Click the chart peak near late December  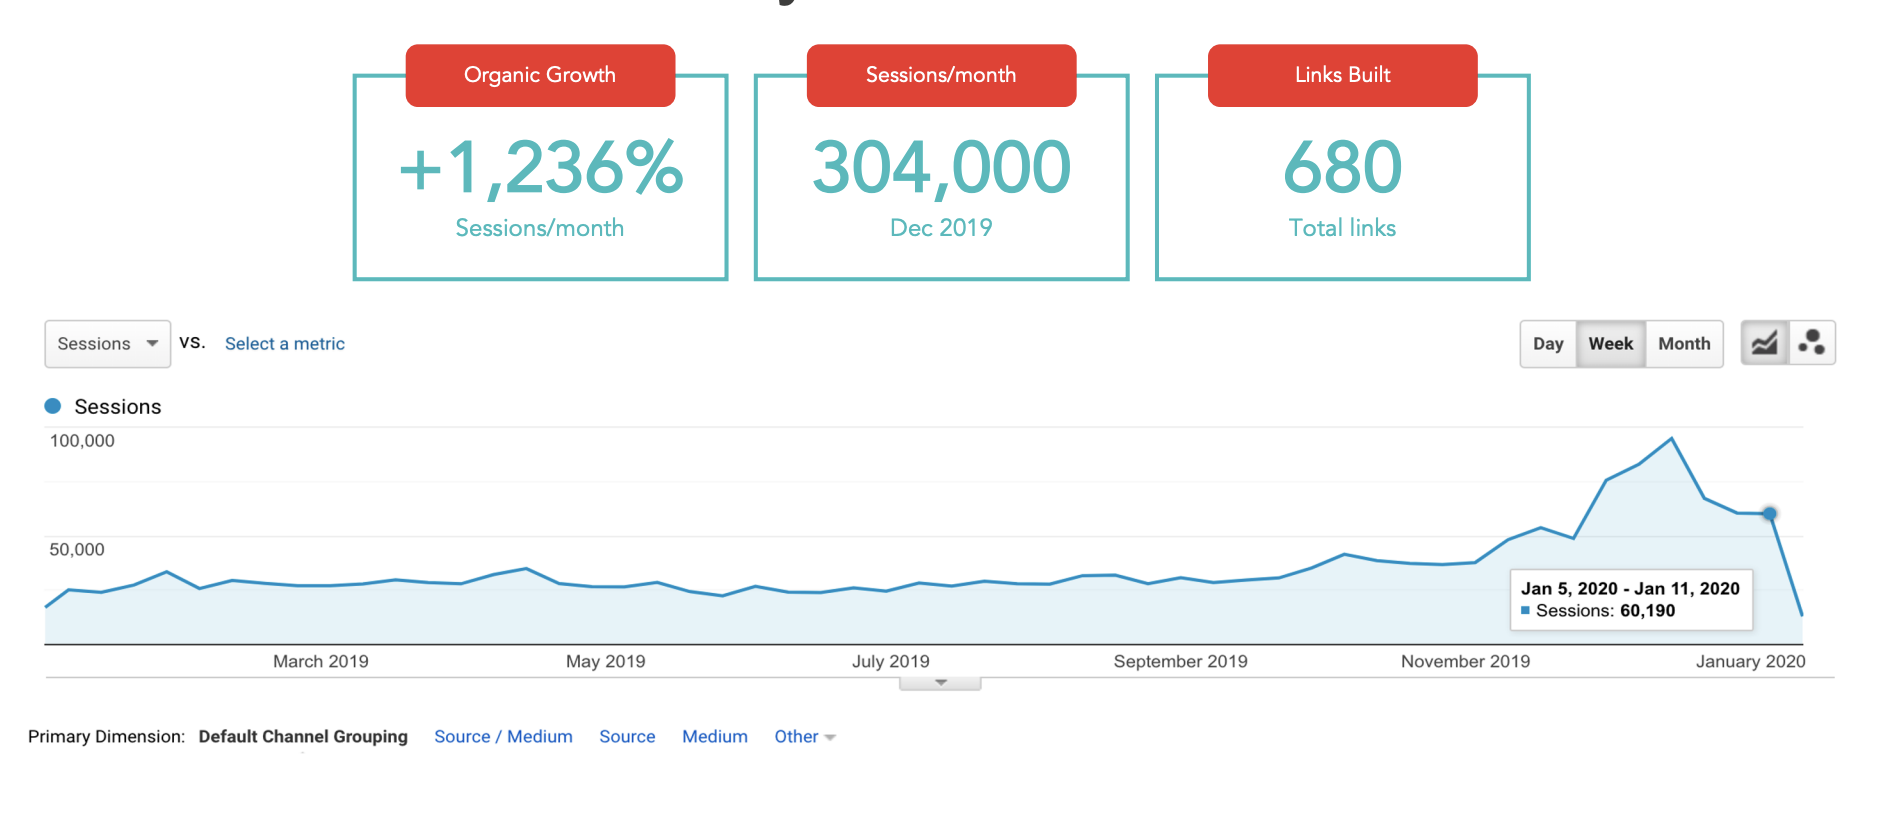1671,438
